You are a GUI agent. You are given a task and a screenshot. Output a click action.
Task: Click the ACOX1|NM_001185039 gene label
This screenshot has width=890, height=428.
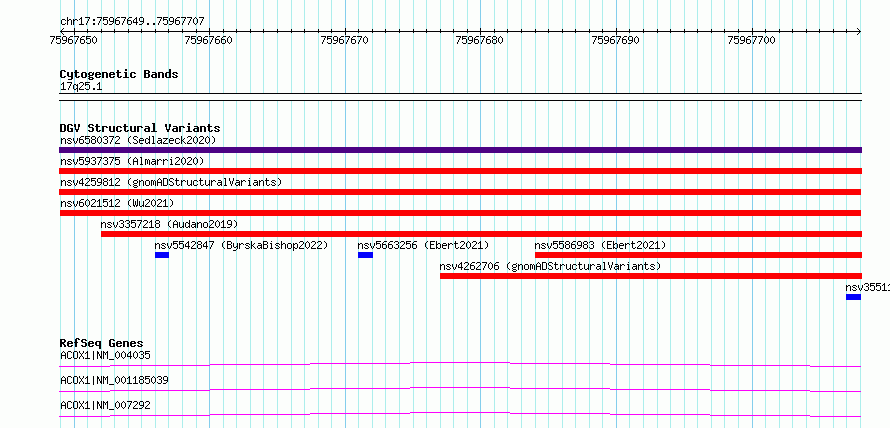[x=114, y=380]
